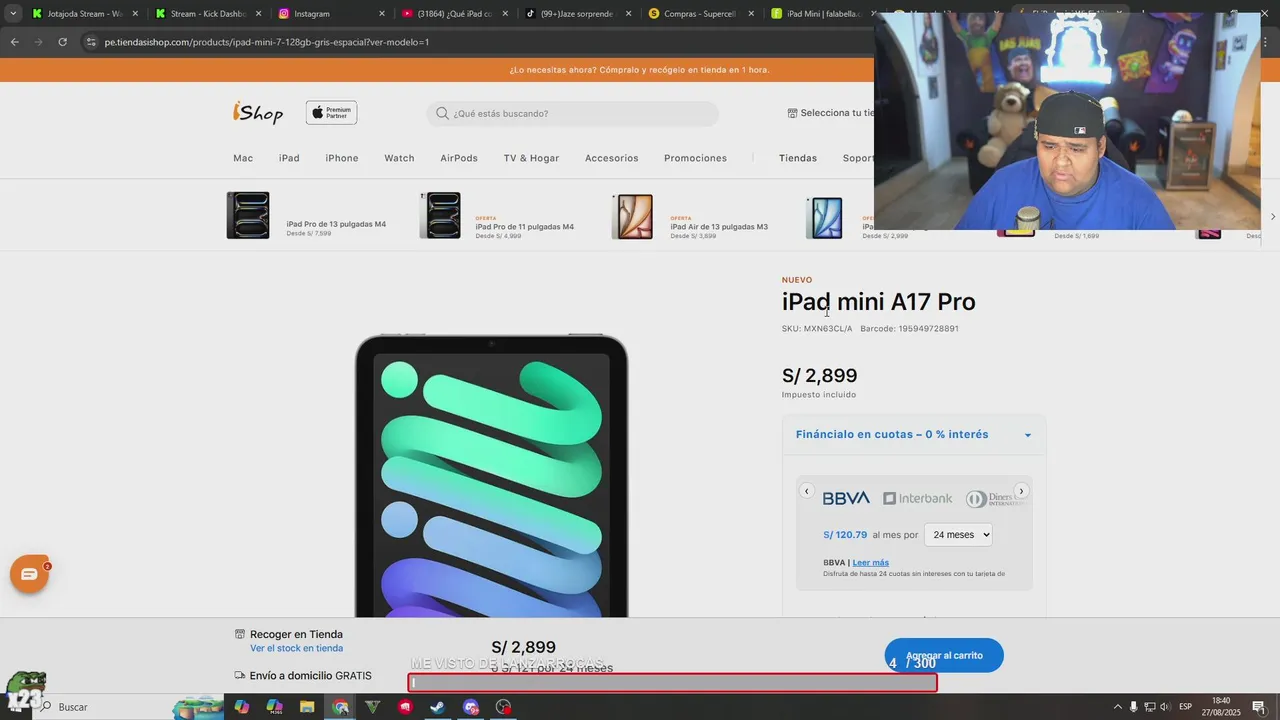Open the TV & Hogar navigation item
1280x720 pixels.
[531, 158]
